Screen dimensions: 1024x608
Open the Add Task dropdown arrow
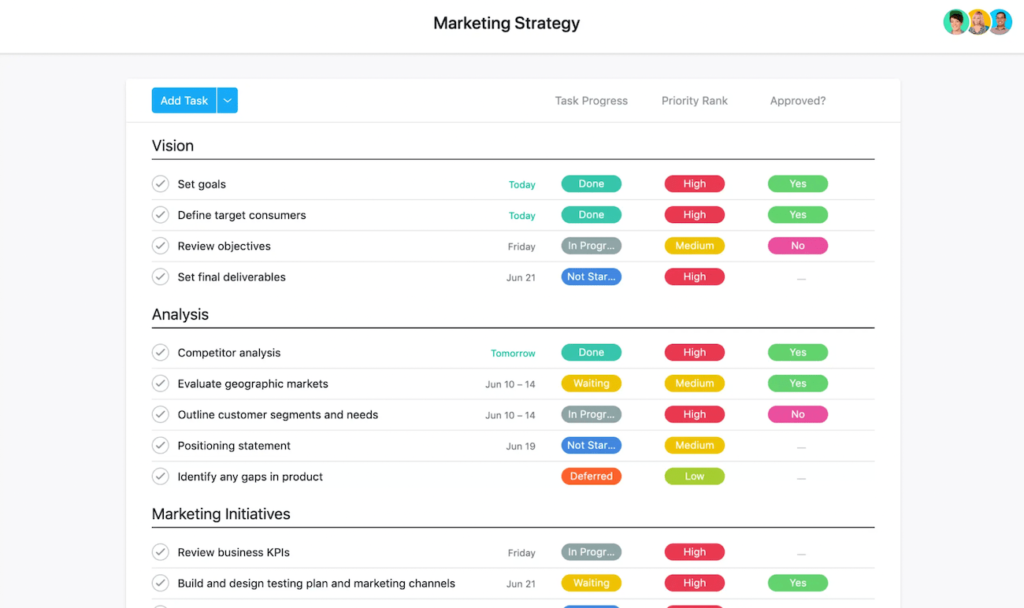(226, 100)
